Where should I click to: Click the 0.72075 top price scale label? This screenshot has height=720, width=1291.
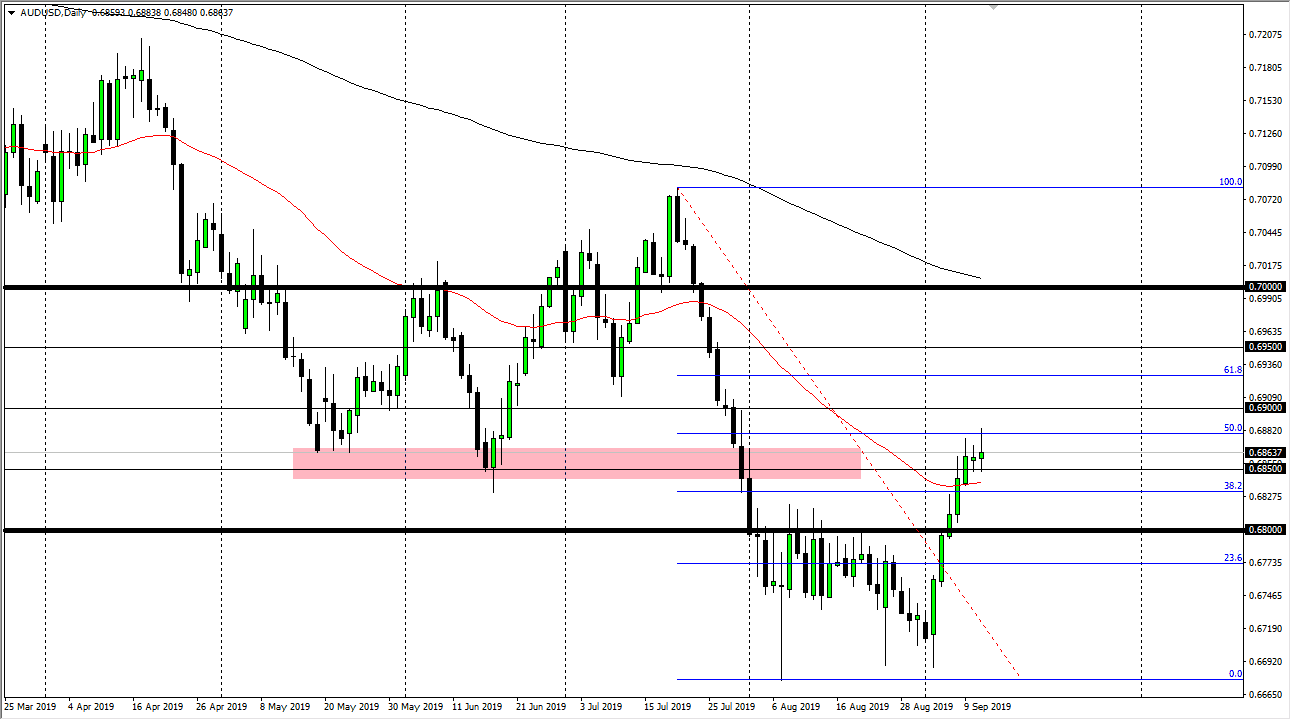point(1265,35)
